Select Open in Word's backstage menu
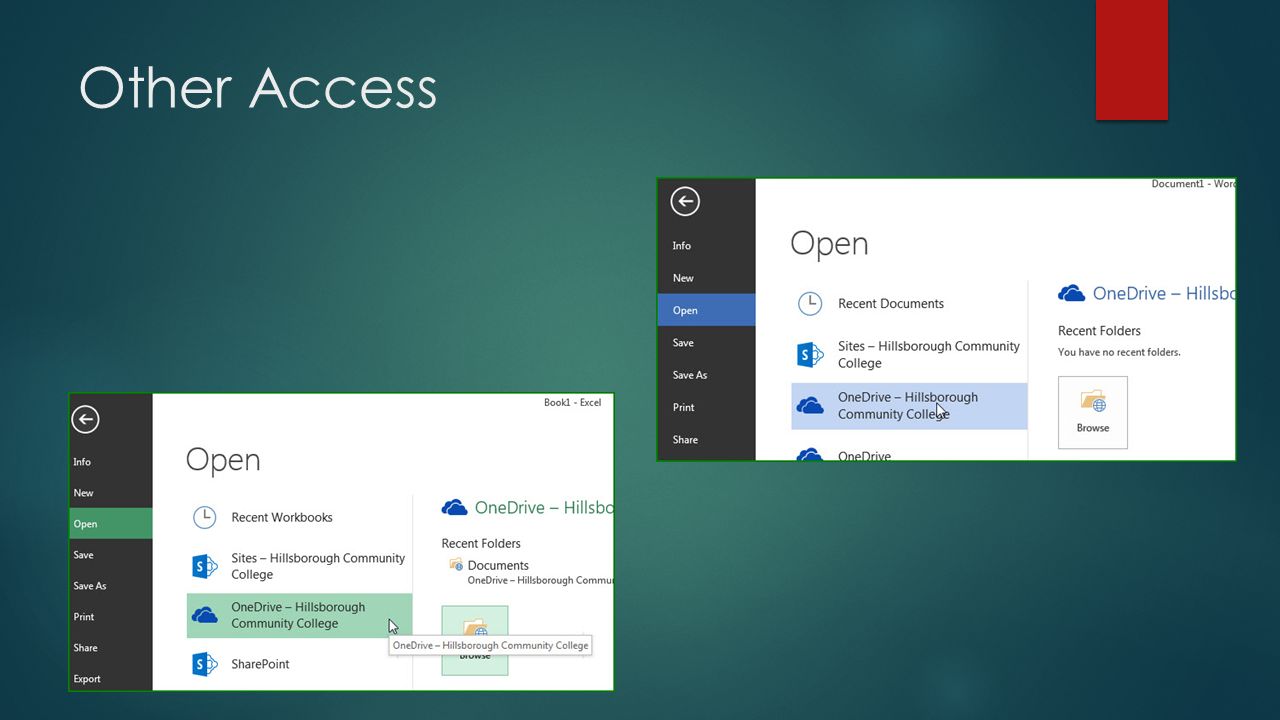 pos(706,310)
